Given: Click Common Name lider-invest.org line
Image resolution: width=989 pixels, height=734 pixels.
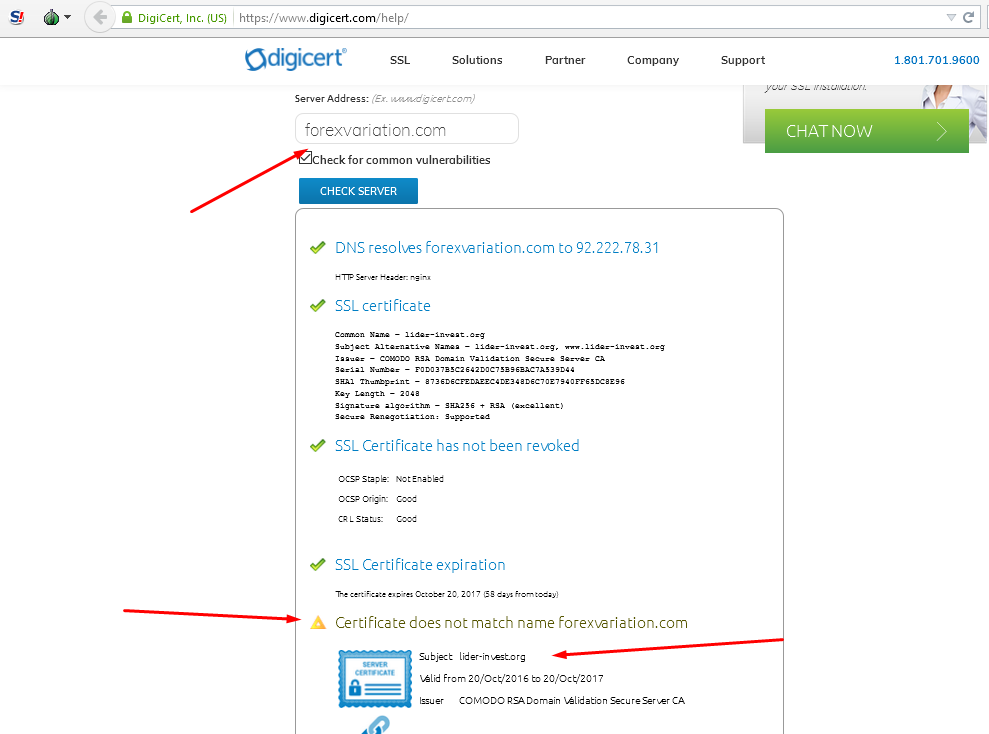Looking at the screenshot, I should click(410, 335).
